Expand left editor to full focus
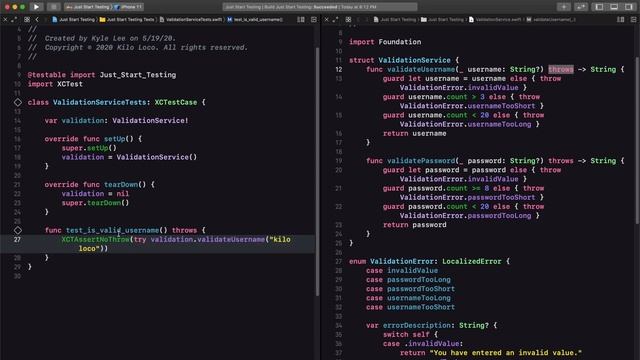Image resolution: width=640 pixels, height=360 pixels. point(14,19)
